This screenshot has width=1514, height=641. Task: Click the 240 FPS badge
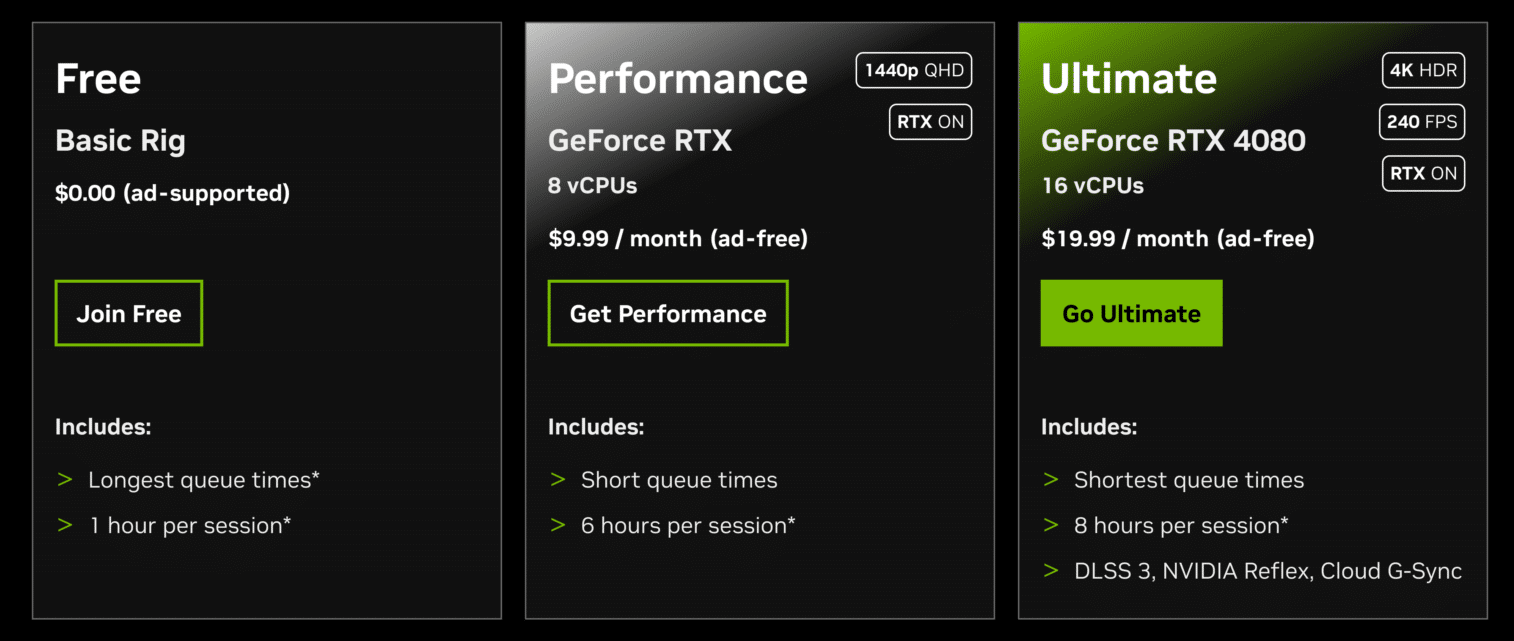click(x=1422, y=122)
